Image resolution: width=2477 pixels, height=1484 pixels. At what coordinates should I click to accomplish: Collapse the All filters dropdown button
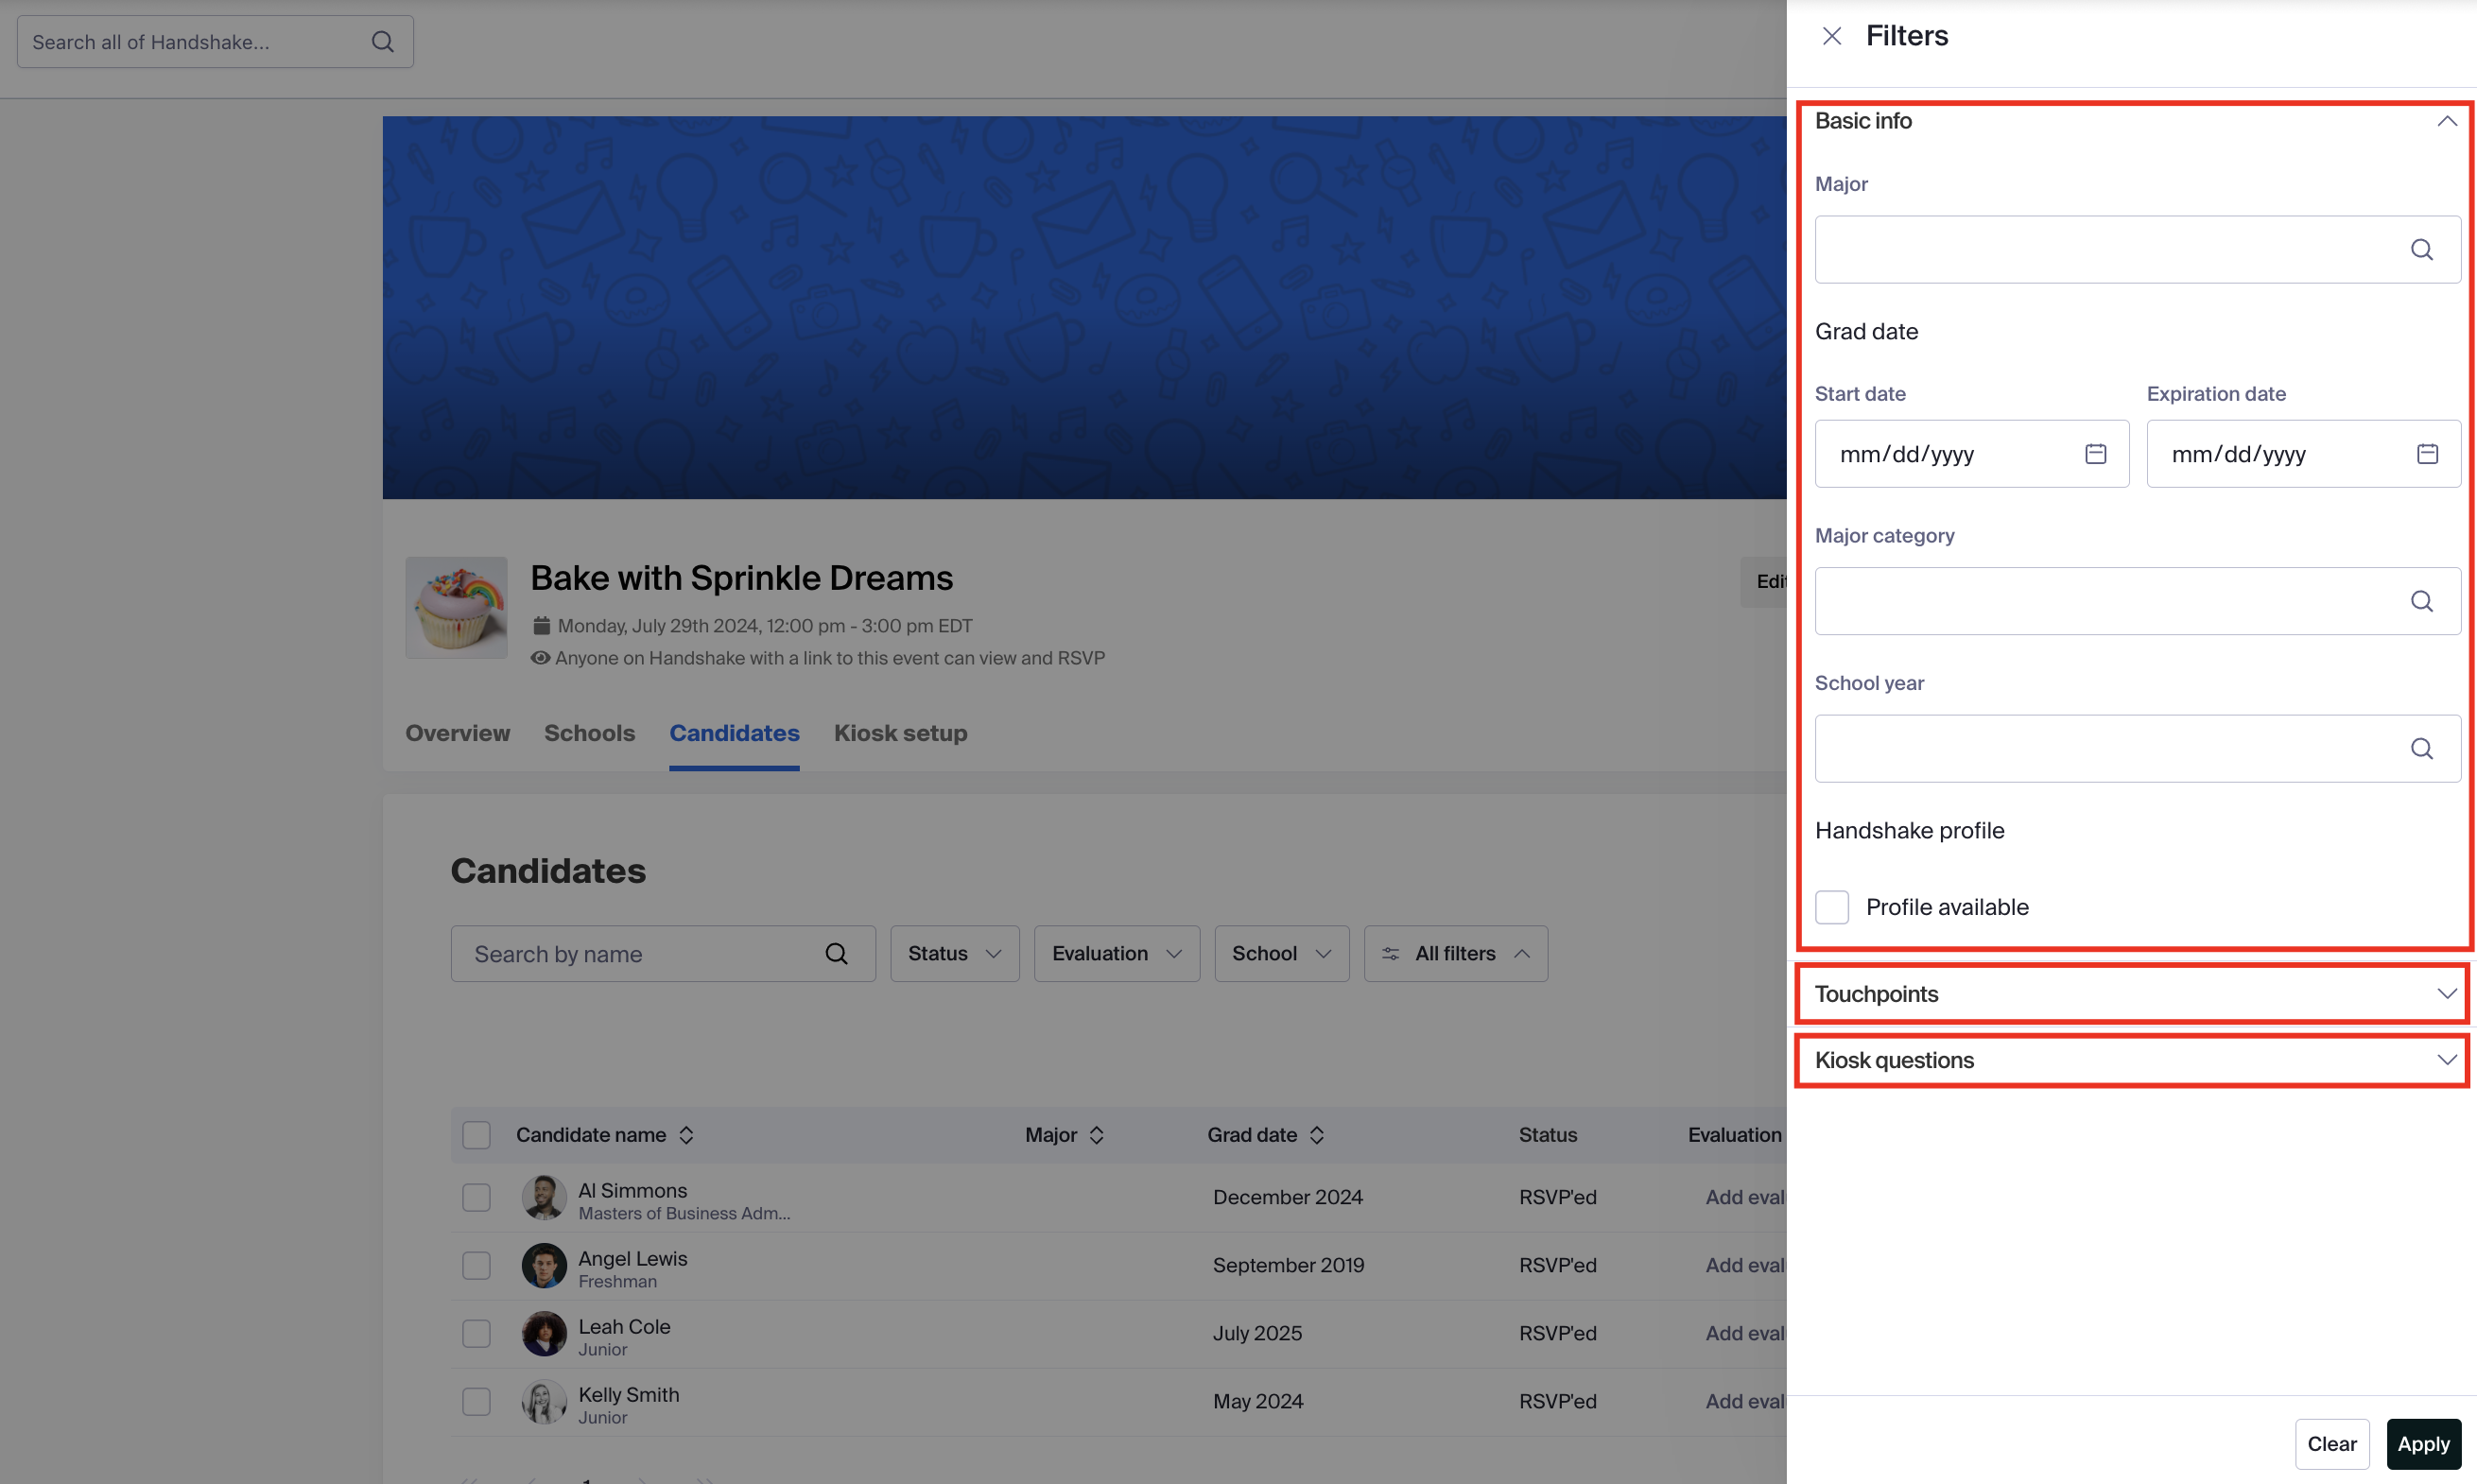point(1456,954)
